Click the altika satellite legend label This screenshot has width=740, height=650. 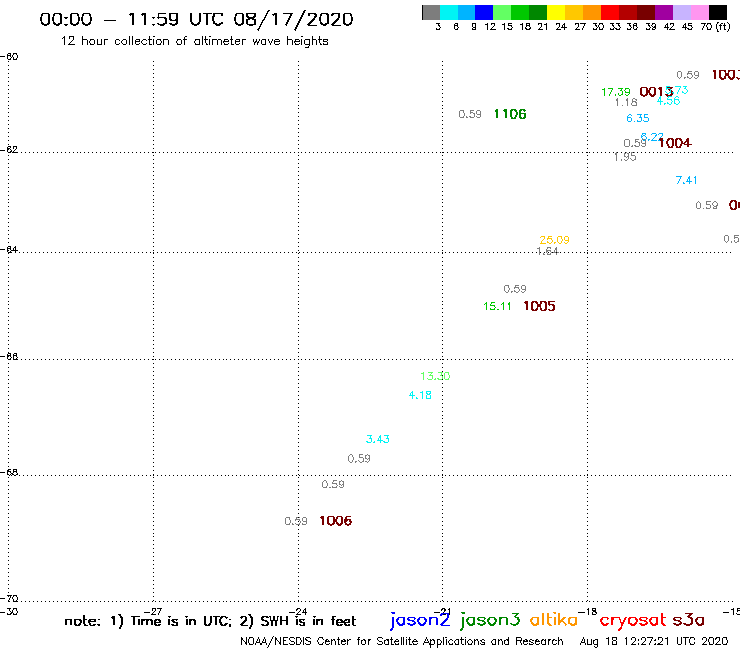coord(554,620)
